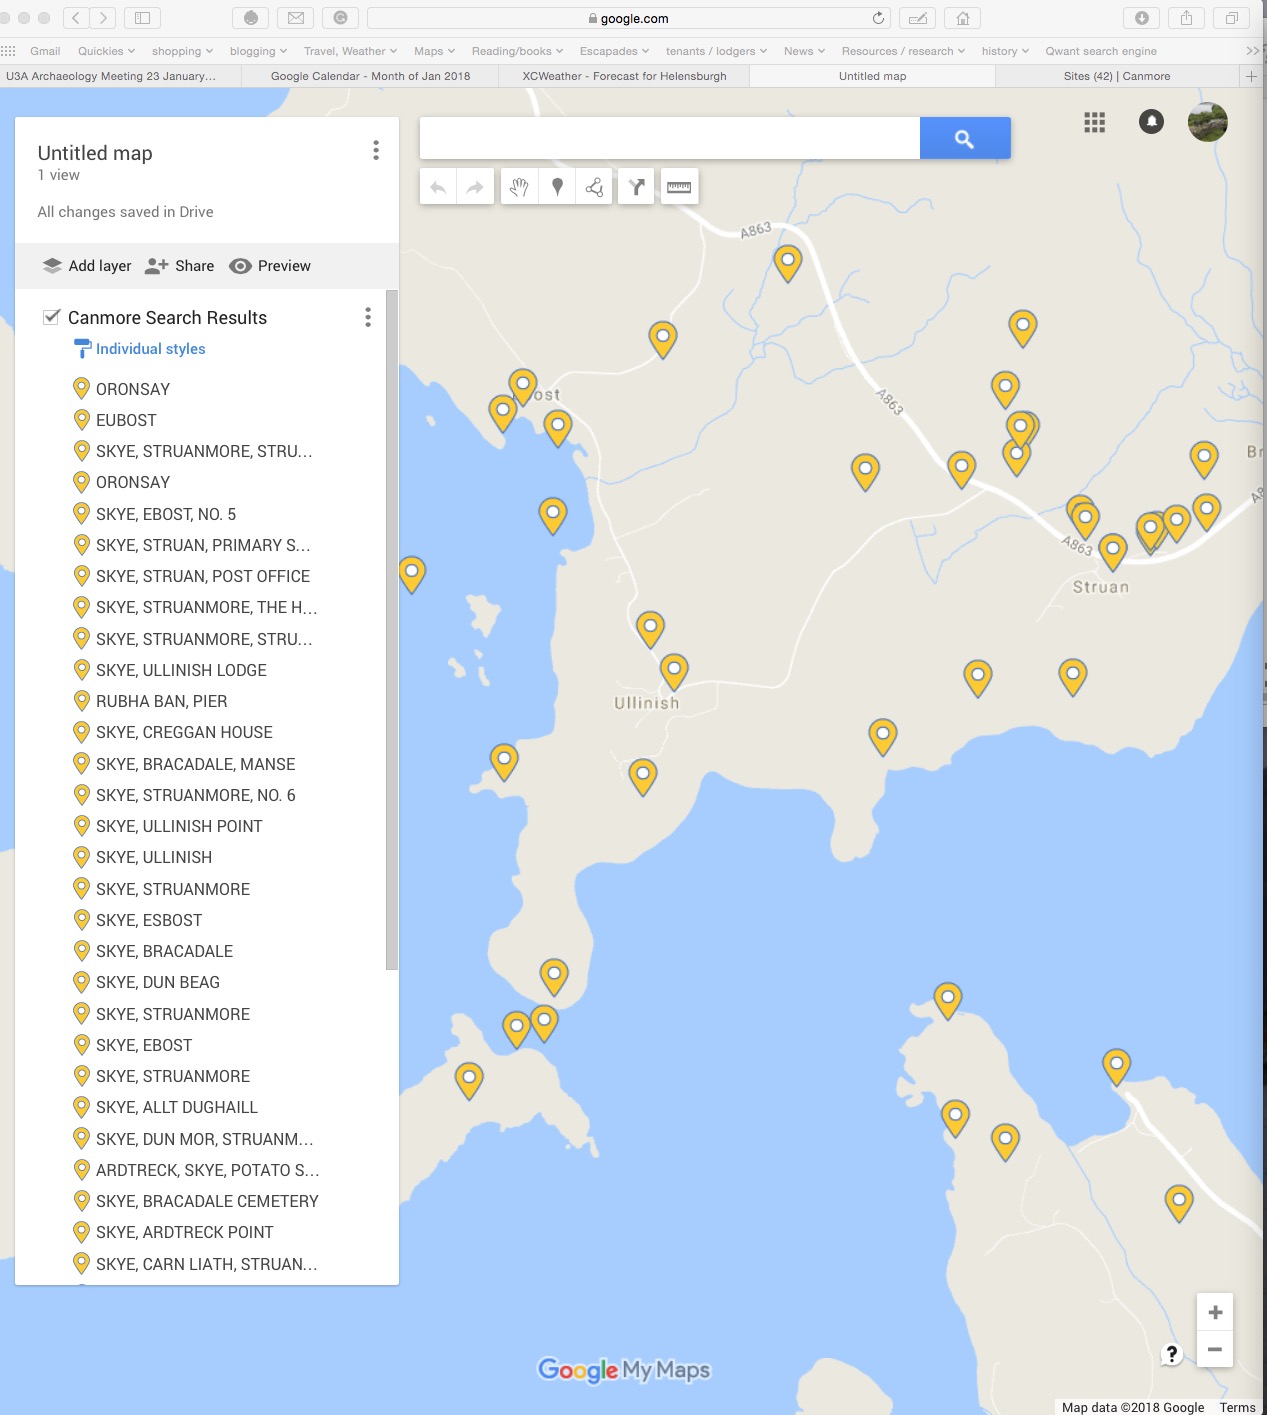The height and width of the screenshot is (1415, 1267).
Task: Open the Google apps grid
Action: click(x=1095, y=122)
